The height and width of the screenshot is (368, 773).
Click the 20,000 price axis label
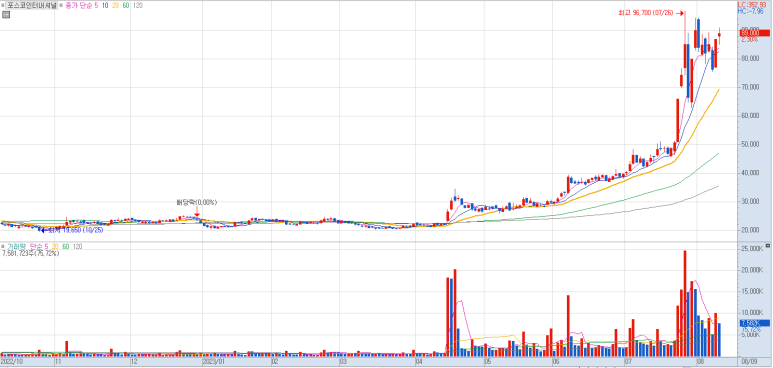[749, 230]
